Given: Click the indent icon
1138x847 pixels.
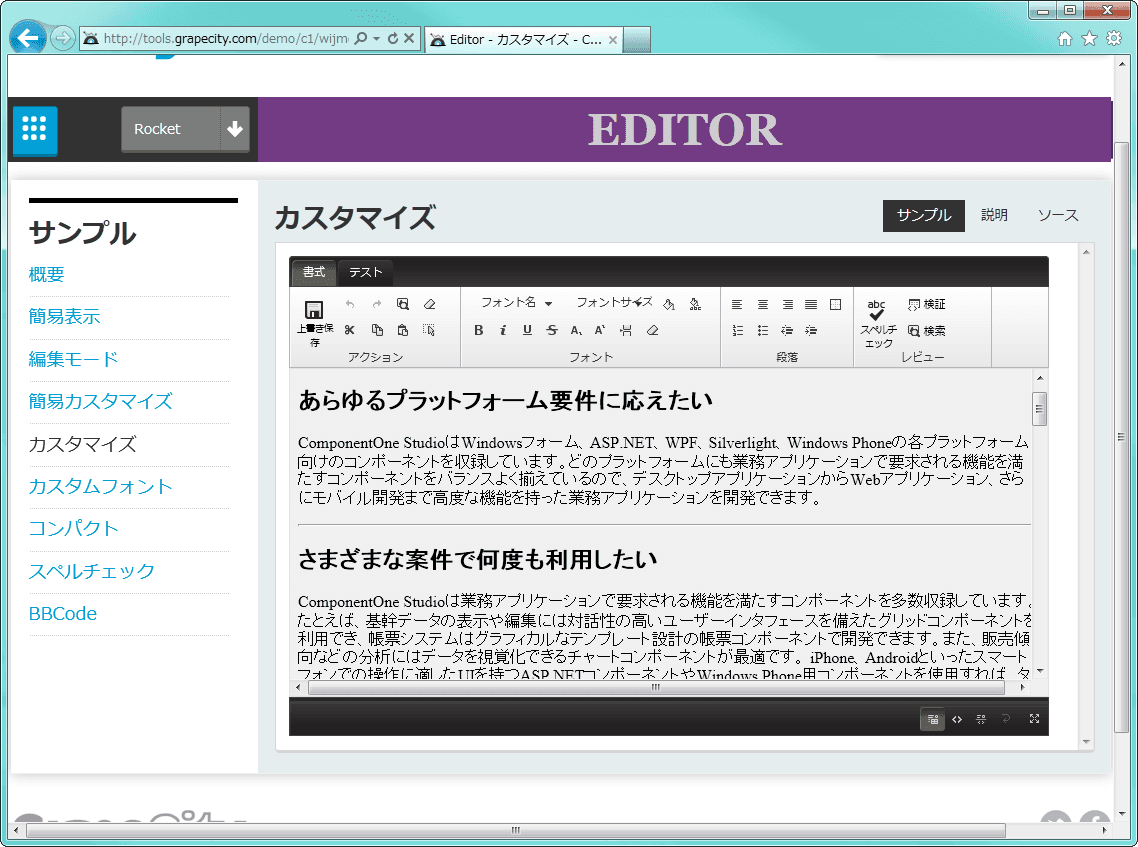Looking at the screenshot, I should tap(811, 330).
